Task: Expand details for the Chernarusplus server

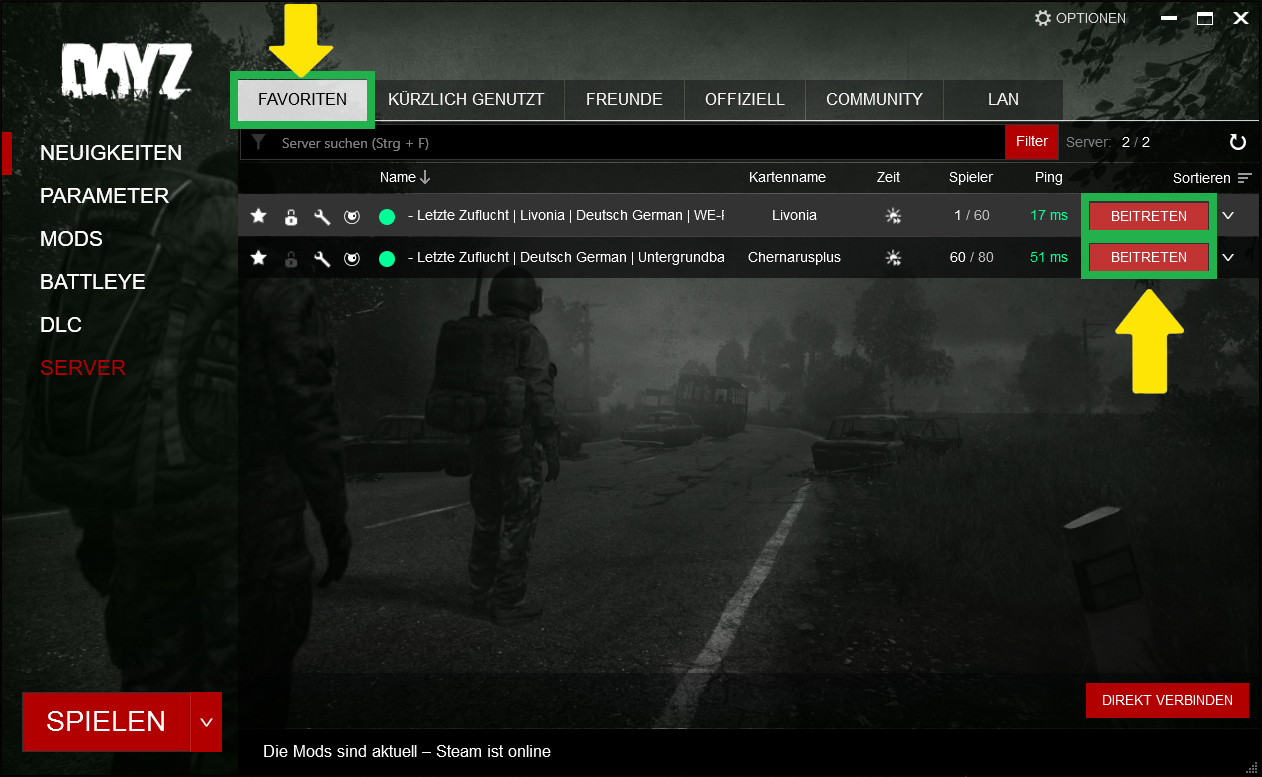Action: [x=1228, y=257]
